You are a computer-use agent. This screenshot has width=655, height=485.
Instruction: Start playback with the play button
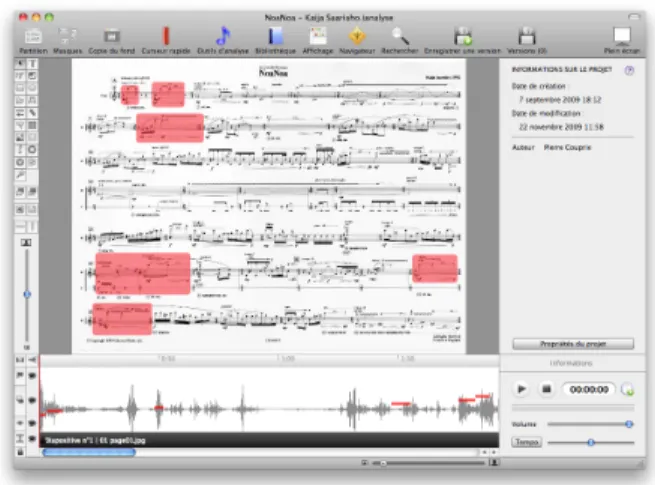[521, 389]
